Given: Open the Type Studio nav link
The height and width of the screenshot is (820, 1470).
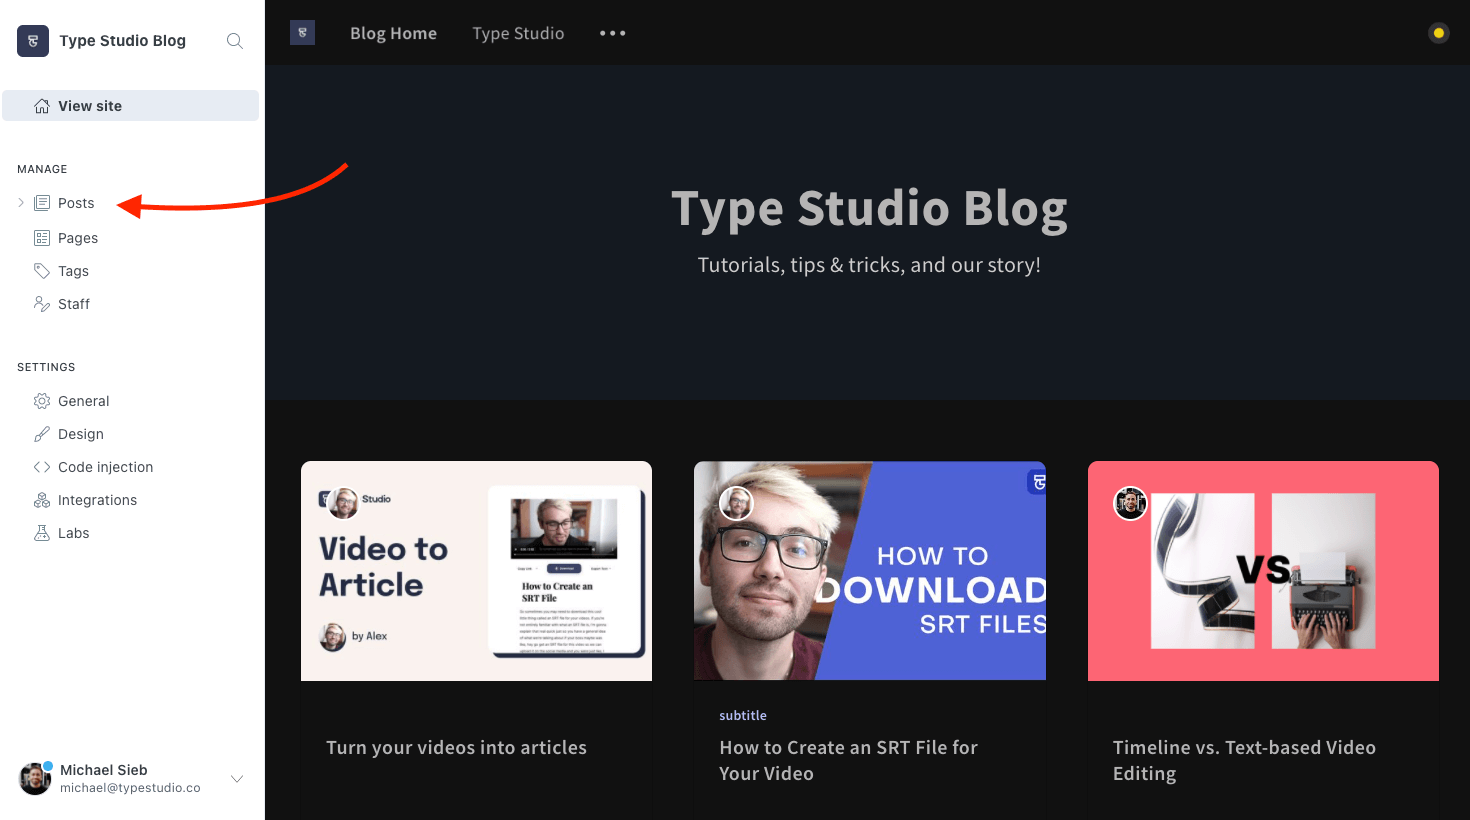Looking at the screenshot, I should [x=518, y=33].
